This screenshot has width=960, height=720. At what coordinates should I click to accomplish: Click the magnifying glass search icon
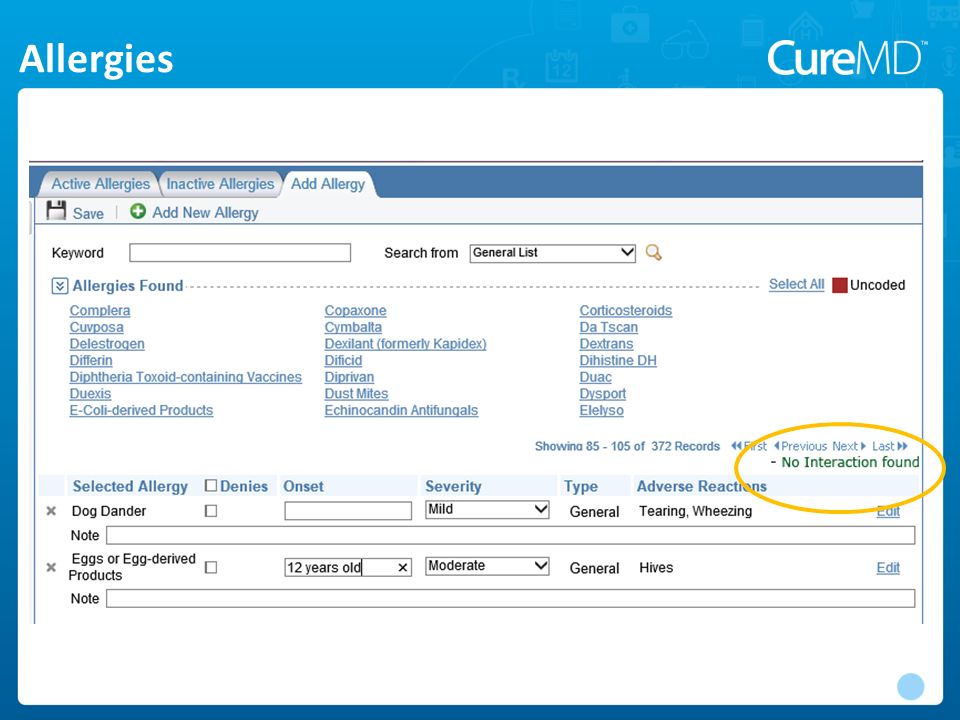[653, 252]
